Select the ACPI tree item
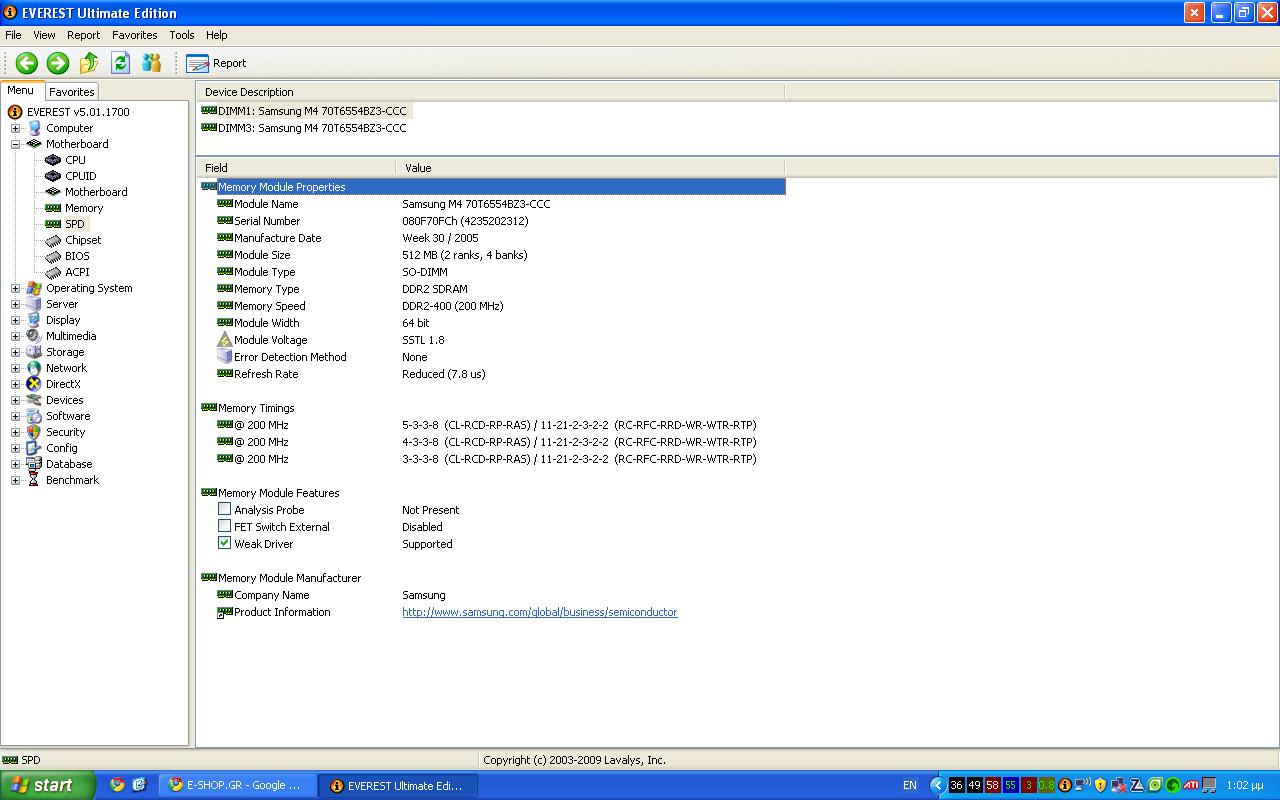The image size is (1280, 800). [x=77, y=272]
